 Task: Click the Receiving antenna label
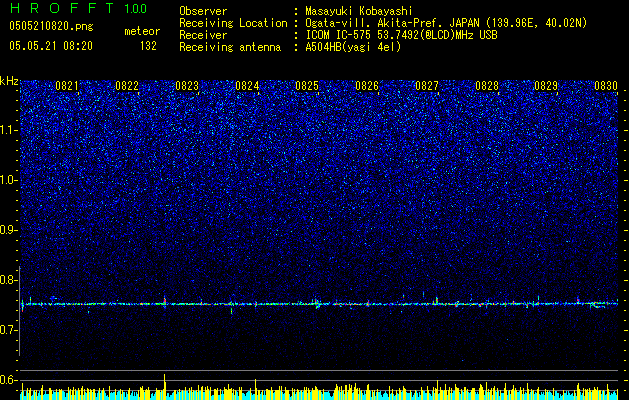(230, 47)
